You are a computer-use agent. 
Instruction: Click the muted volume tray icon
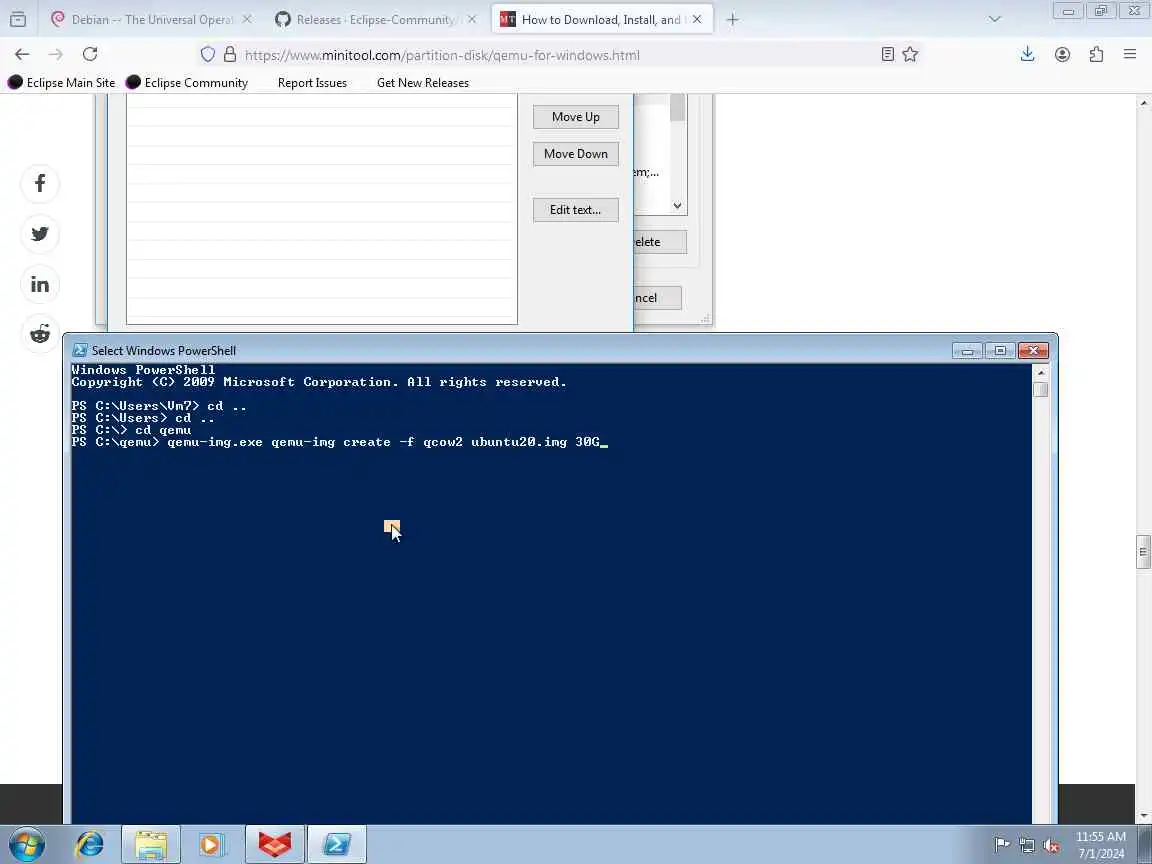pyautogui.click(x=1051, y=845)
